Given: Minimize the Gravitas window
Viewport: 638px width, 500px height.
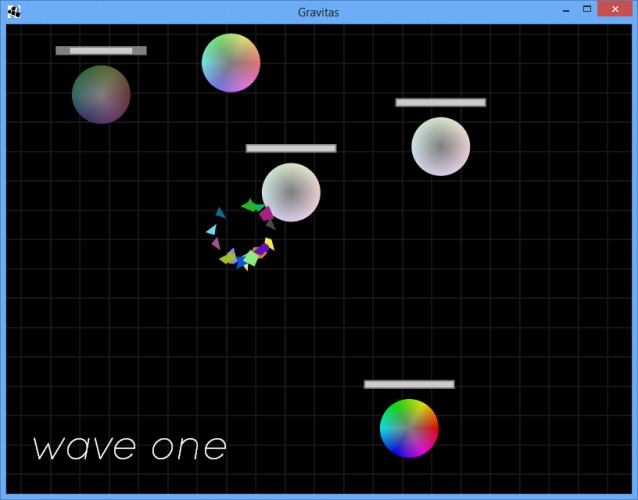Looking at the screenshot, I should point(566,9).
